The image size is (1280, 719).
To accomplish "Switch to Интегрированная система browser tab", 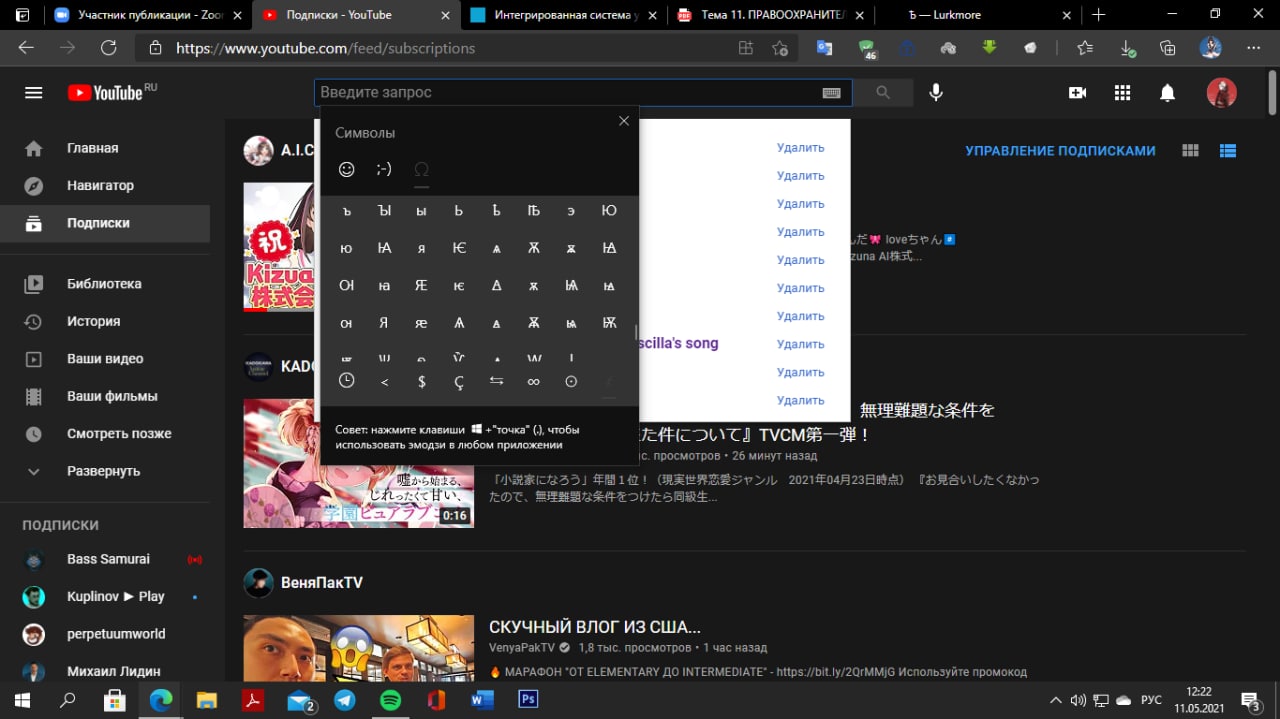I will pyautogui.click(x=565, y=15).
